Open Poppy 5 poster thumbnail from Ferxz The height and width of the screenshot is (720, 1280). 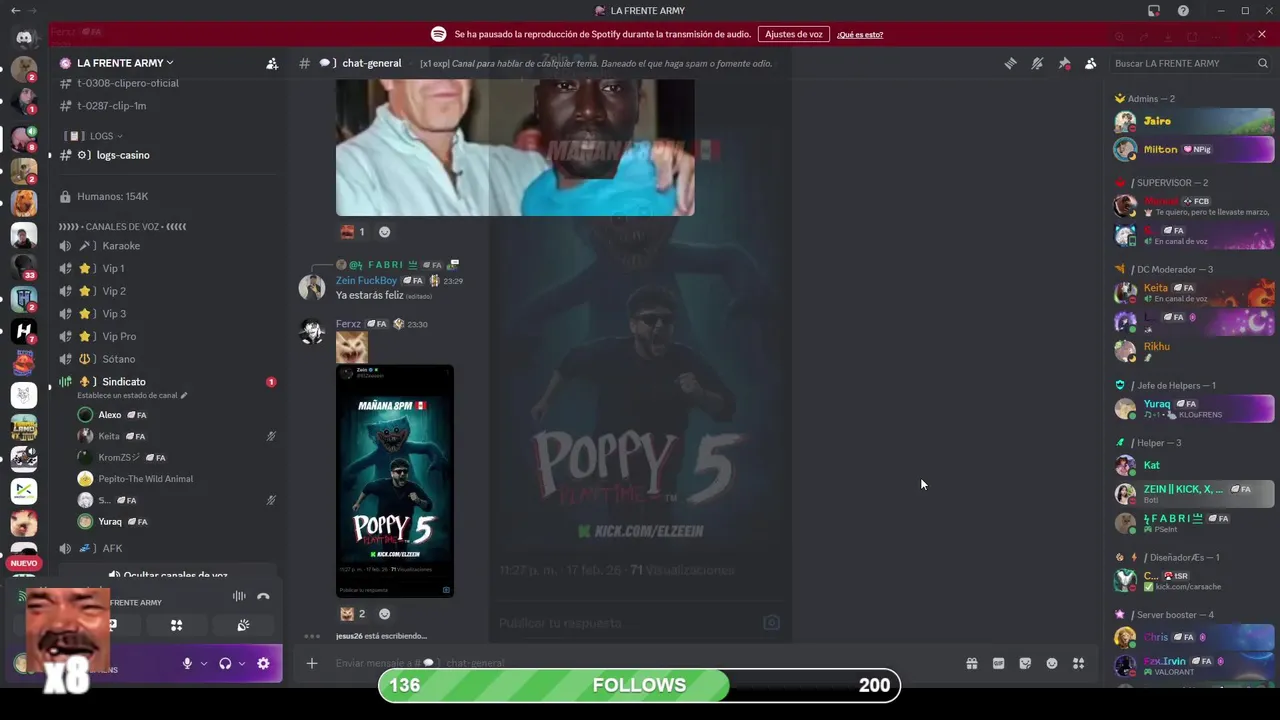395,481
